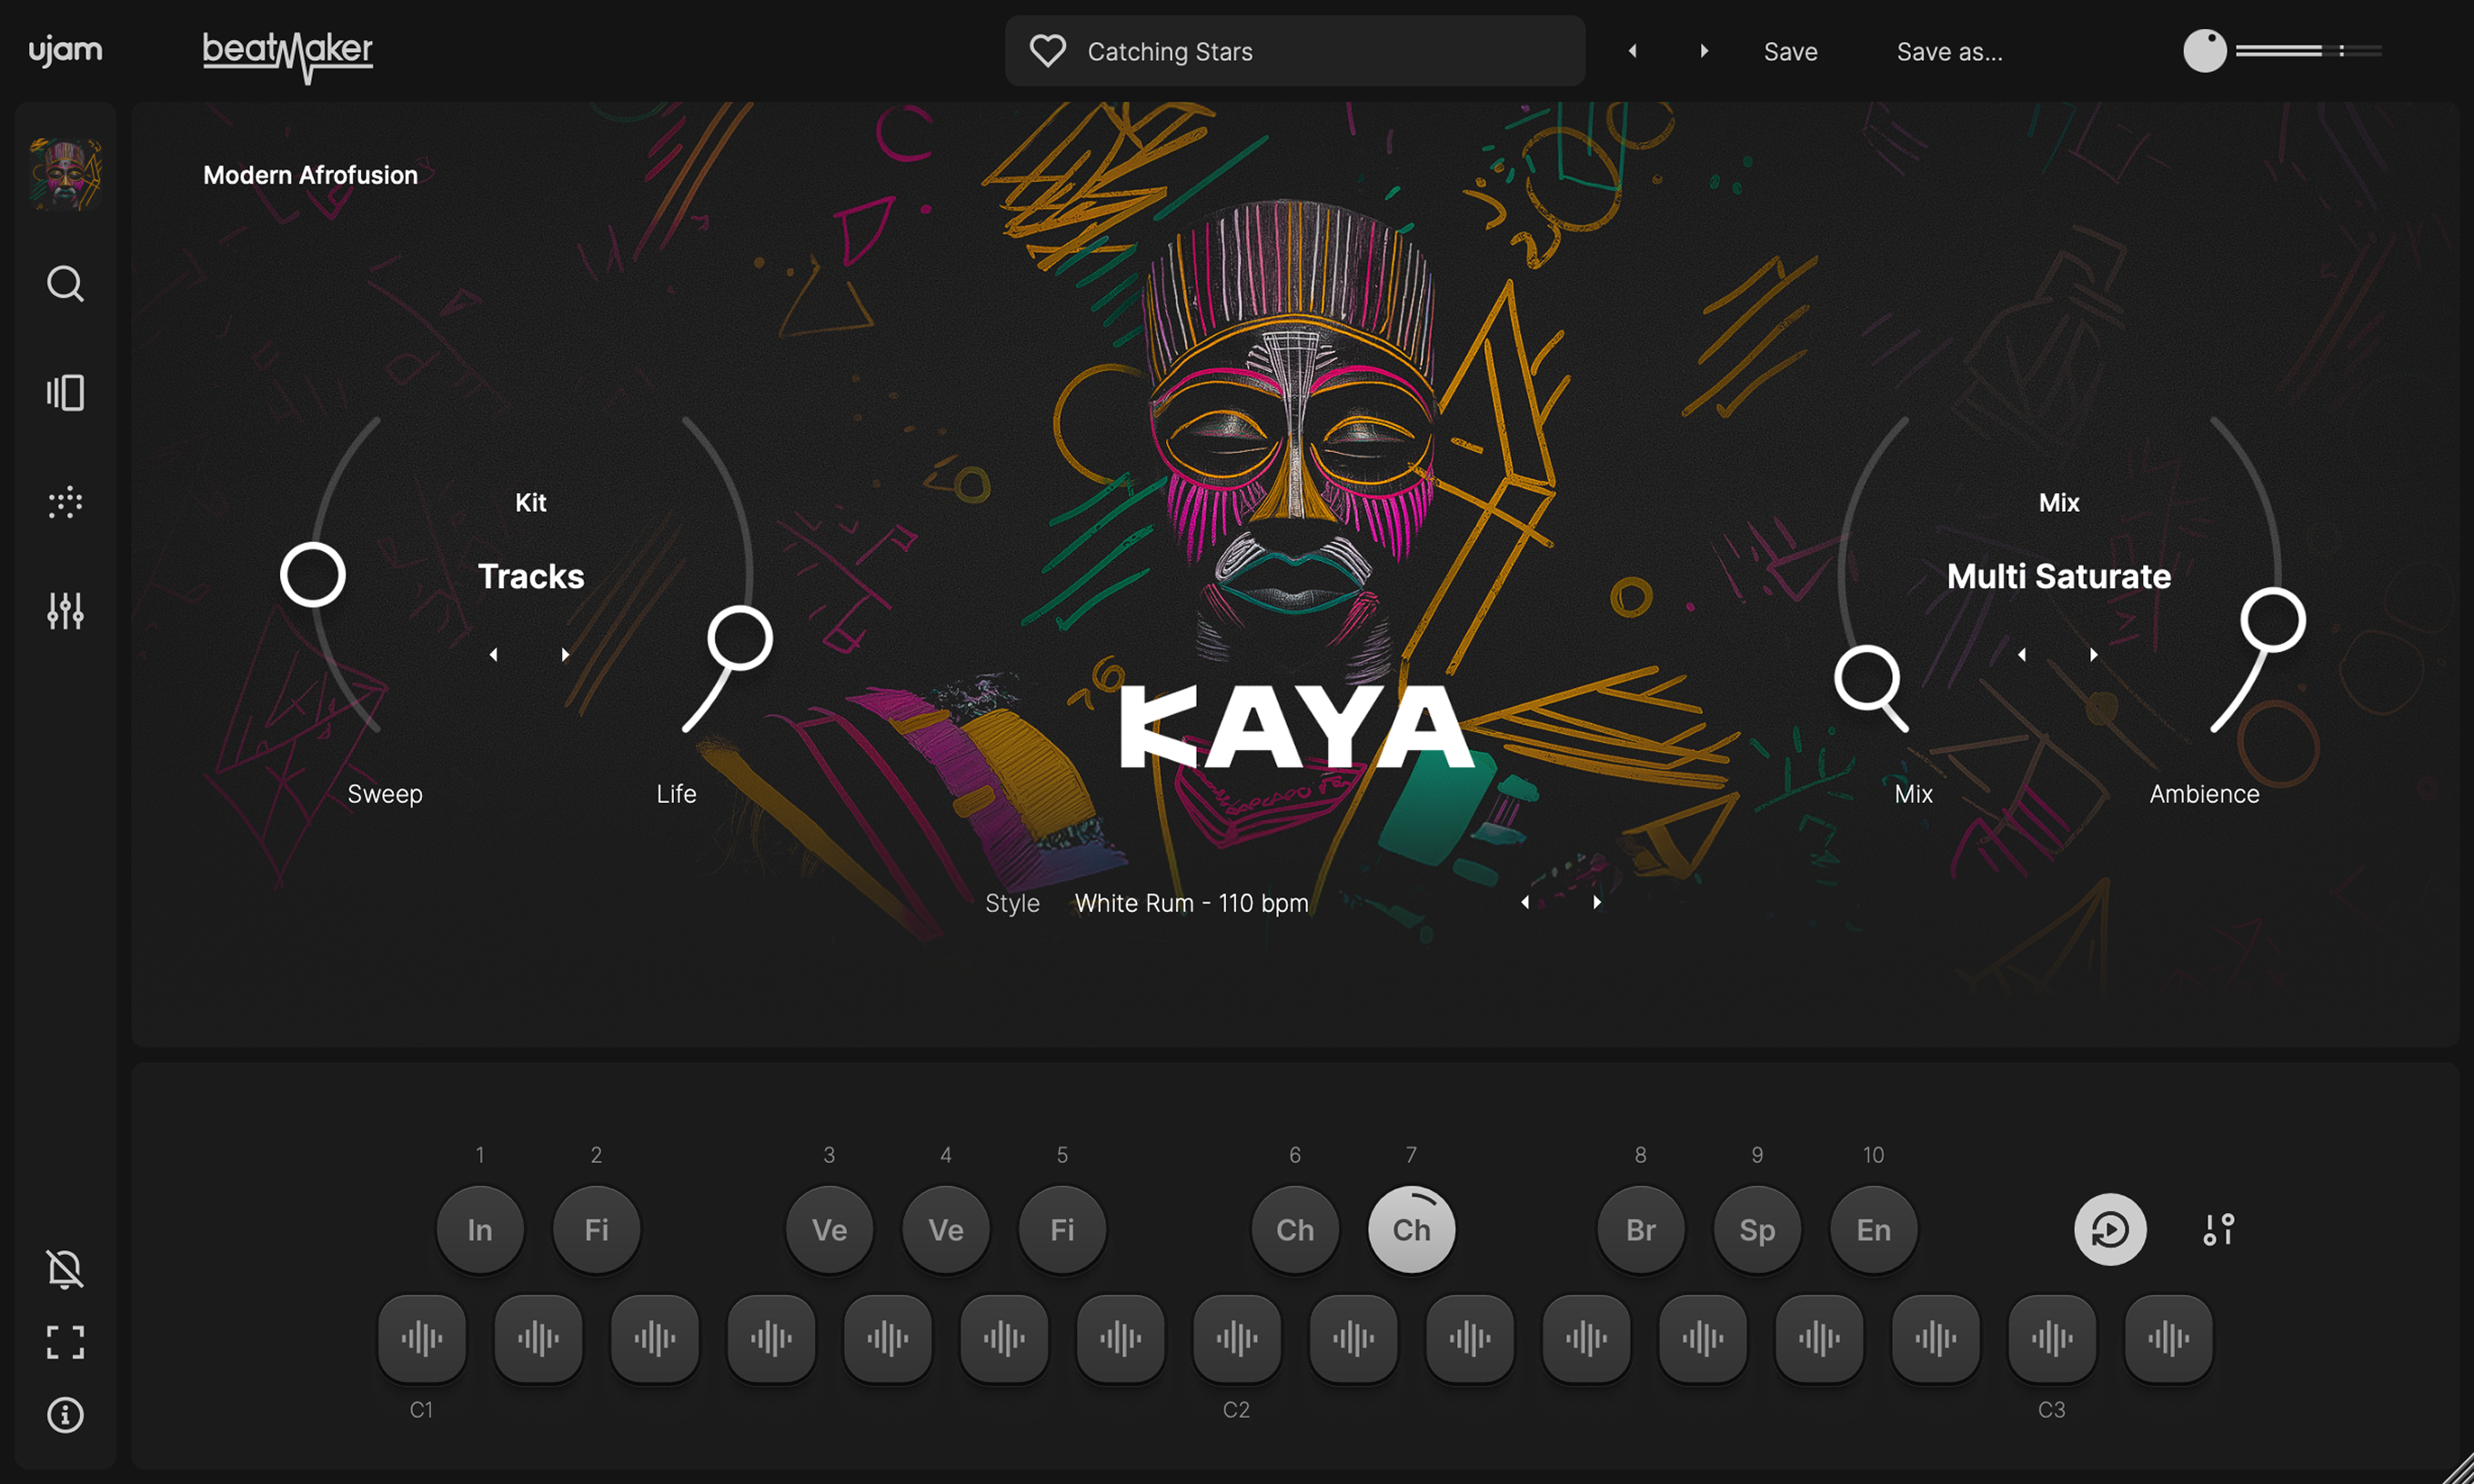The image size is (2474, 1484).
Task: Click the replay/loop playback icon near the pads
Action: [2110, 1229]
